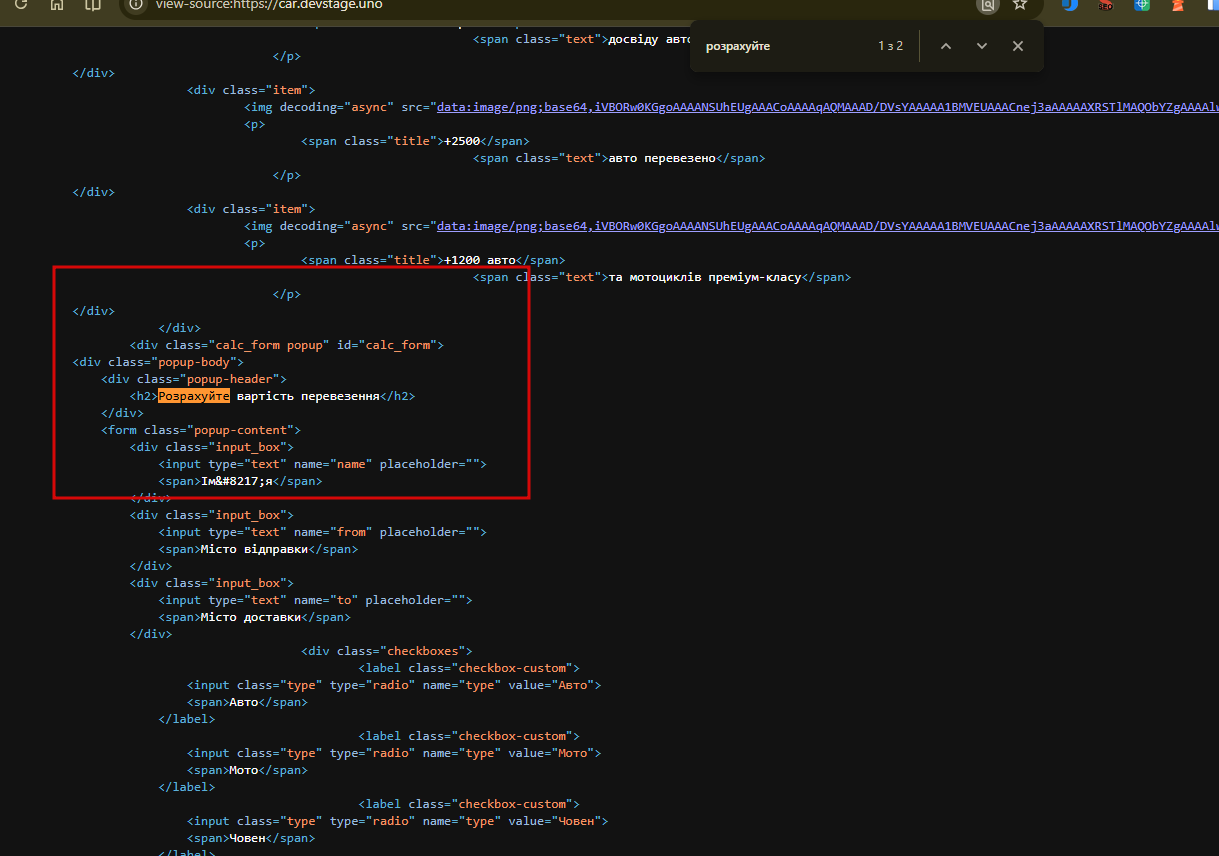
Task: Close the find bar with the X
Action: 1017,46
